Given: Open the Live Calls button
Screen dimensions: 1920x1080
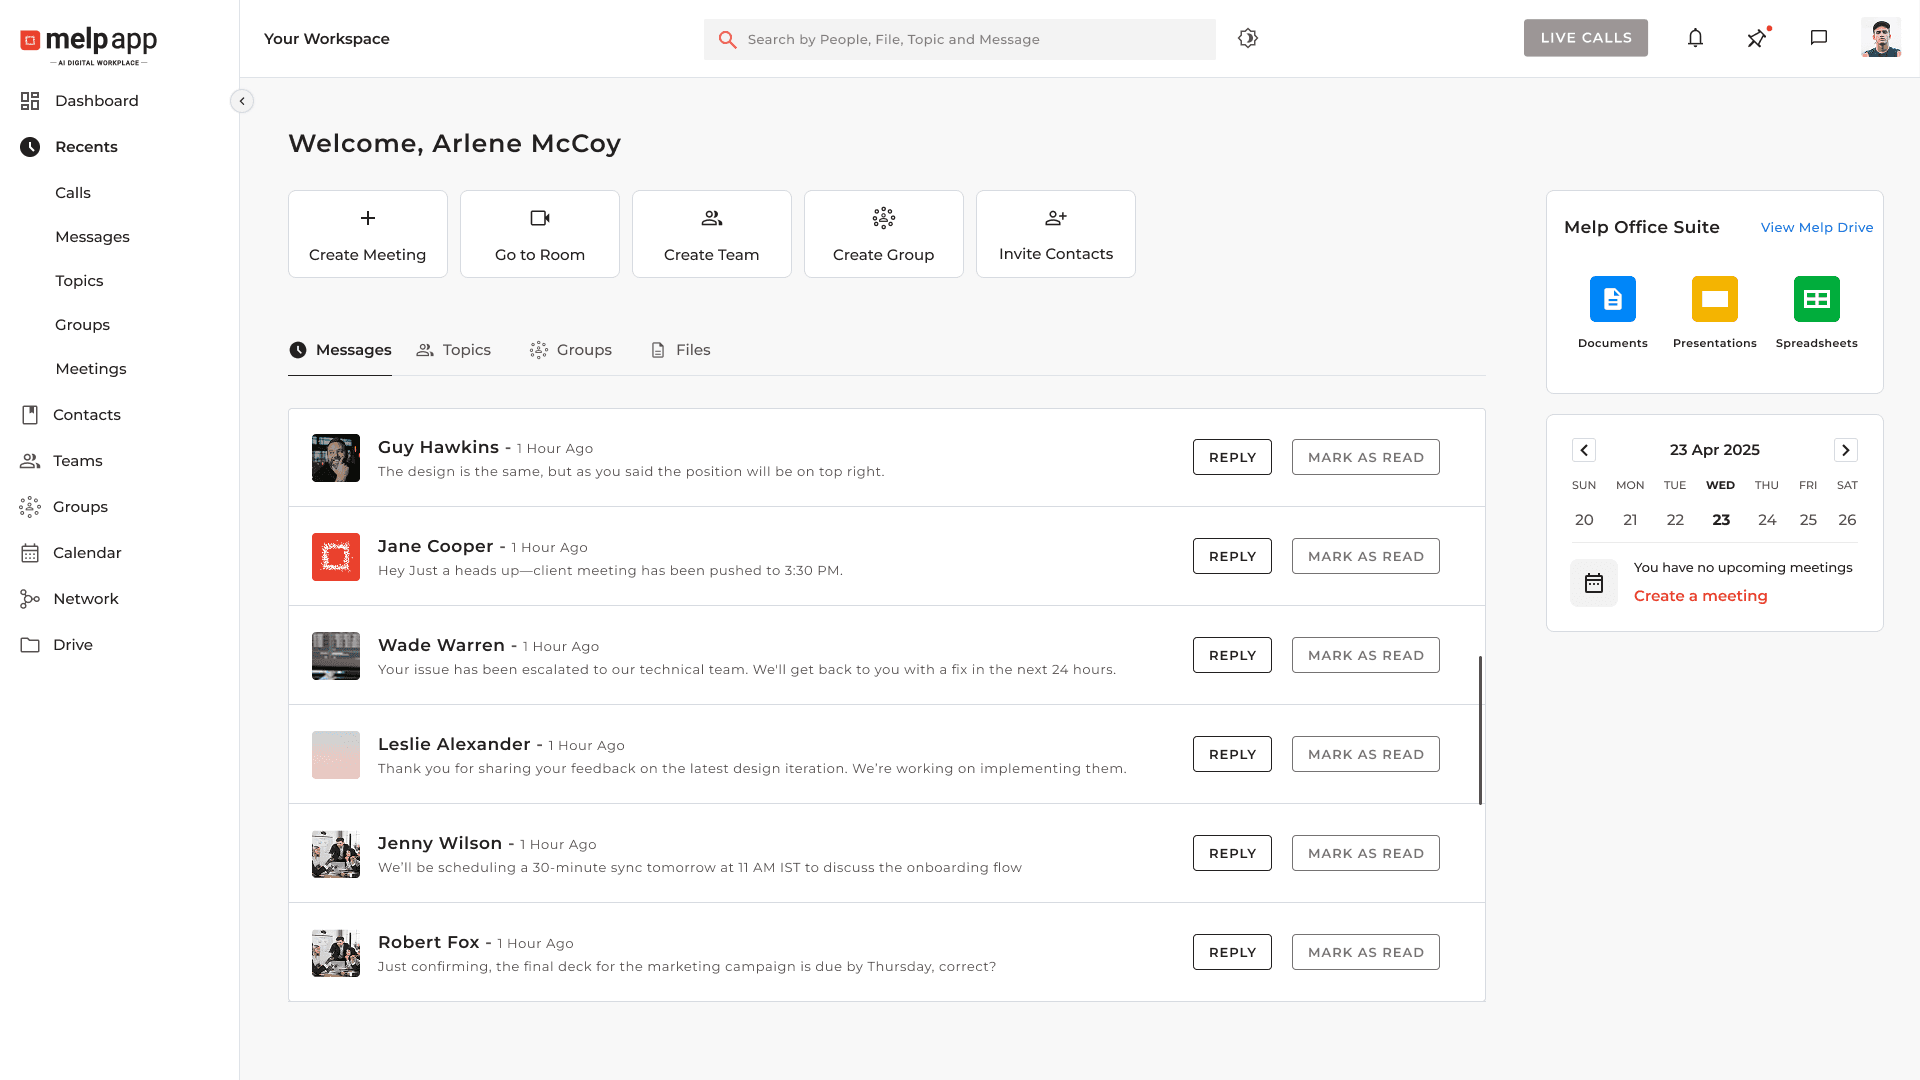Looking at the screenshot, I should click(x=1585, y=37).
